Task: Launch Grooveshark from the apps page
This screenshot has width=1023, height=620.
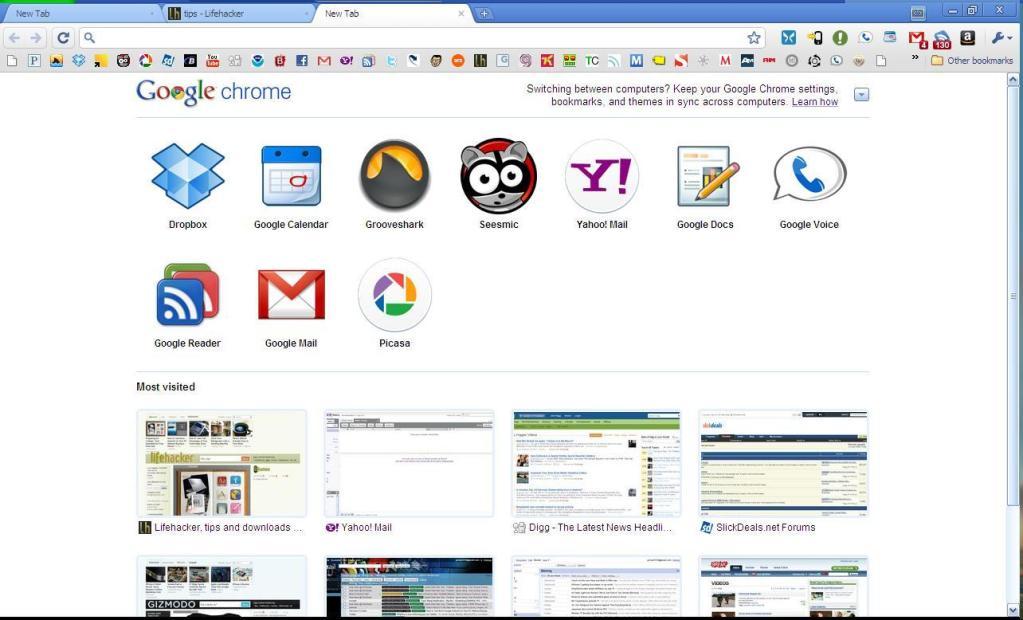Action: [x=394, y=176]
